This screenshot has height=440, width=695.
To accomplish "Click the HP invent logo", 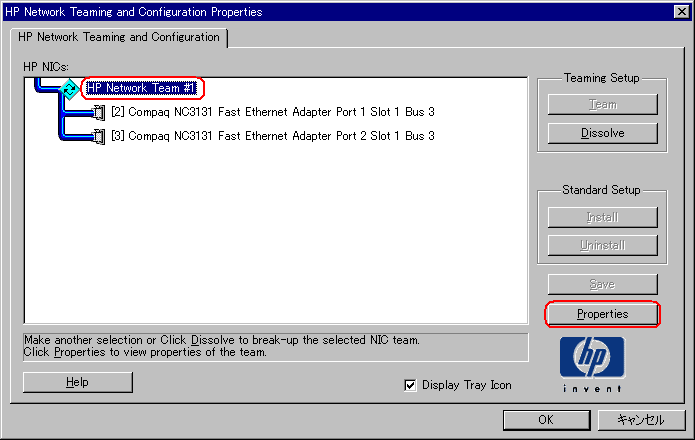I will pos(592,364).
